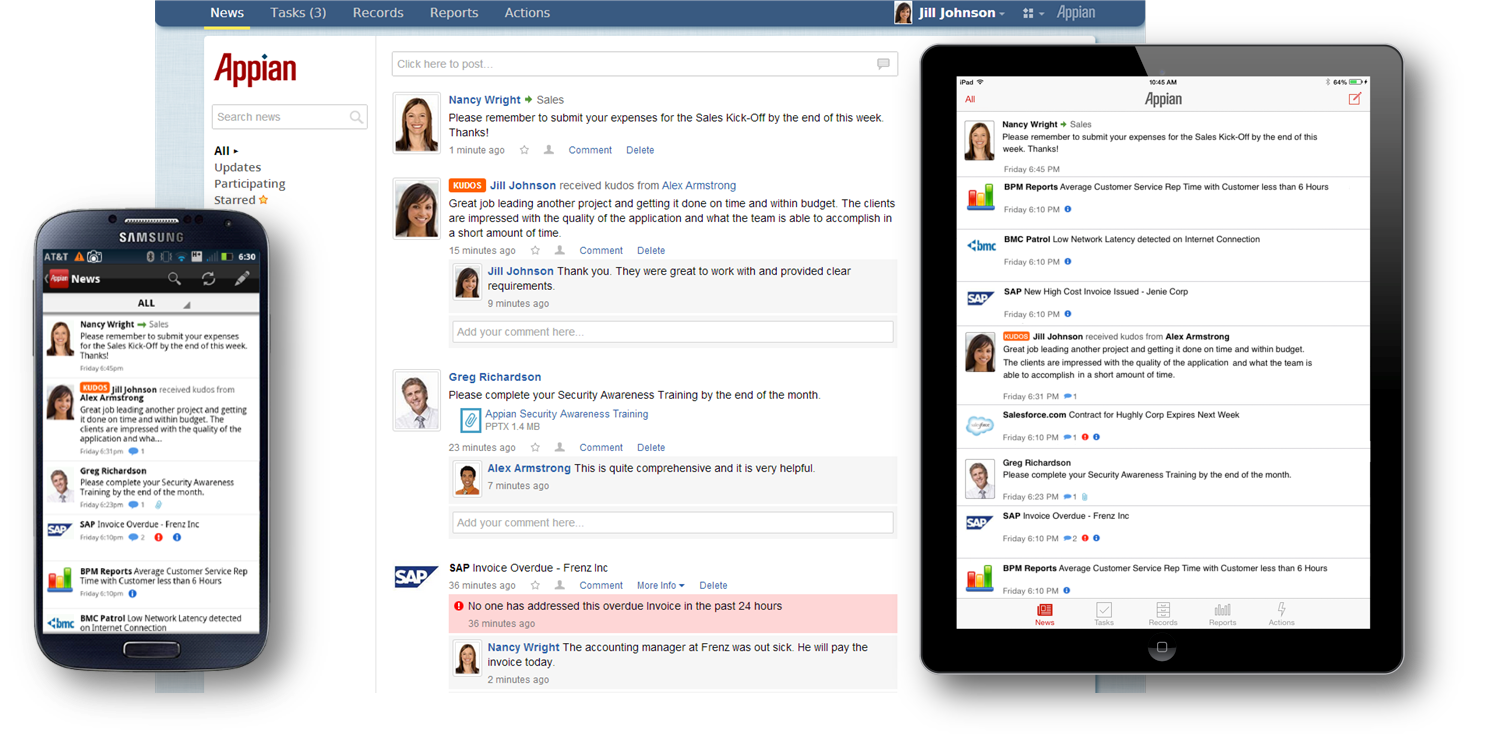This screenshot has height=745, width=1485.
Task: Tap paperclip icon on iPad Greg Richardson row
Action: [x=1085, y=497]
